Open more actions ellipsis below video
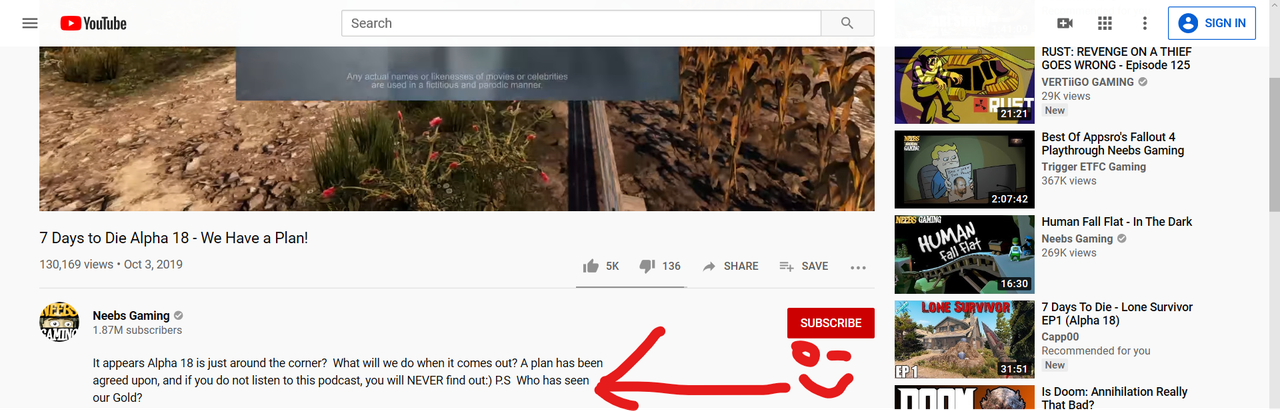Screen dimensions: 1280x411 (x=858, y=267)
